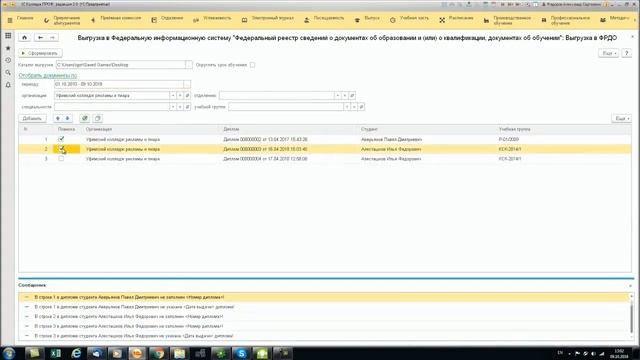The width and height of the screenshot is (640, 360).
Task: Expand специальность dropdown list
Action: click(x=173, y=107)
